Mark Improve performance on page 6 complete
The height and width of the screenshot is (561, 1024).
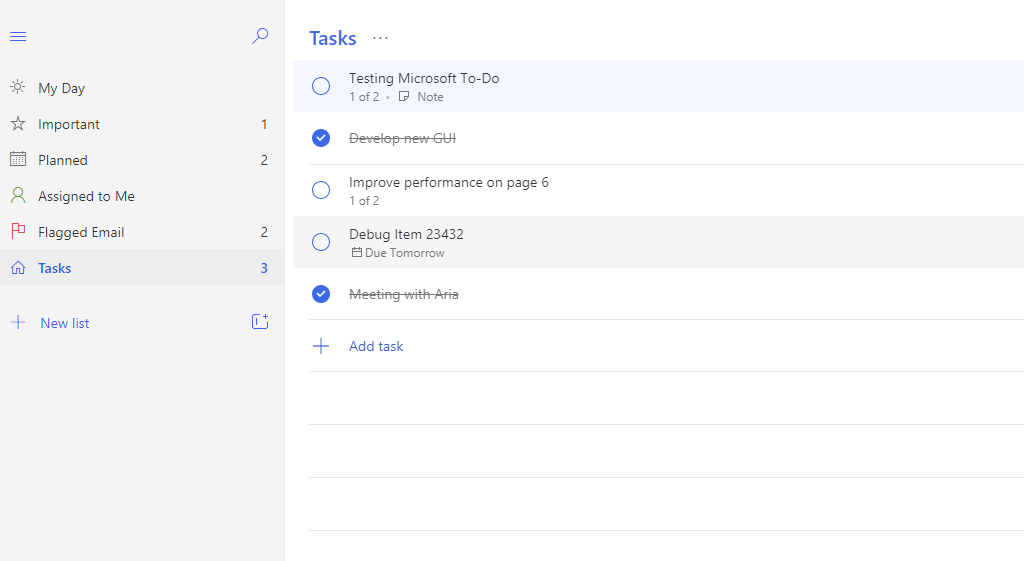(x=321, y=190)
